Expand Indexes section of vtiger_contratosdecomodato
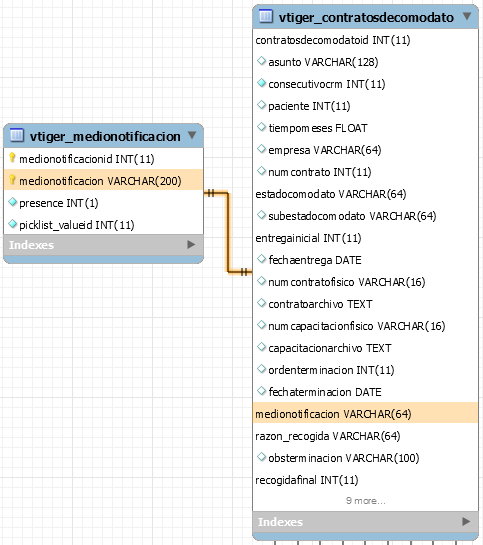Image resolution: width=483 pixels, height=545 pixels. [x=466, y=521]
